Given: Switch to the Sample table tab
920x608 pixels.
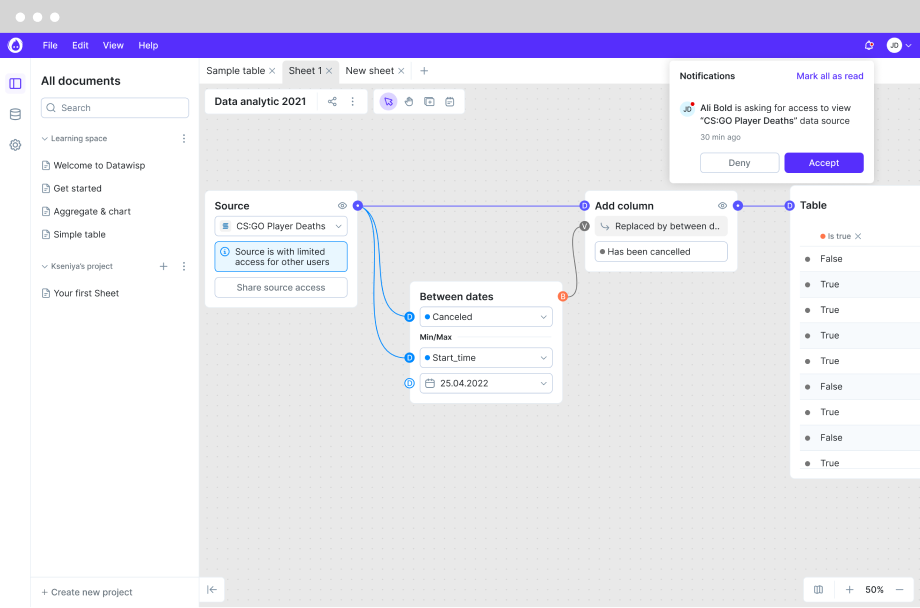Looking at the screenshot, I should (235, 70).
